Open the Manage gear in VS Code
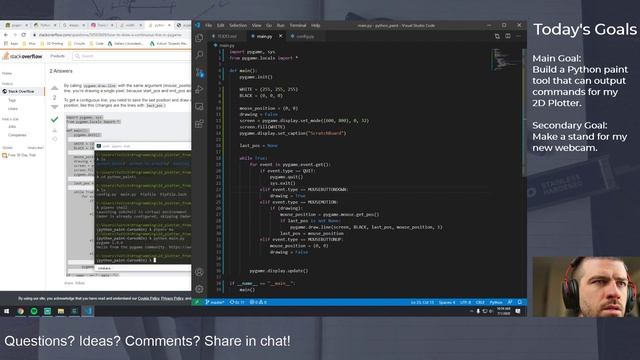 pyautogui.click(x=200, y=289)
